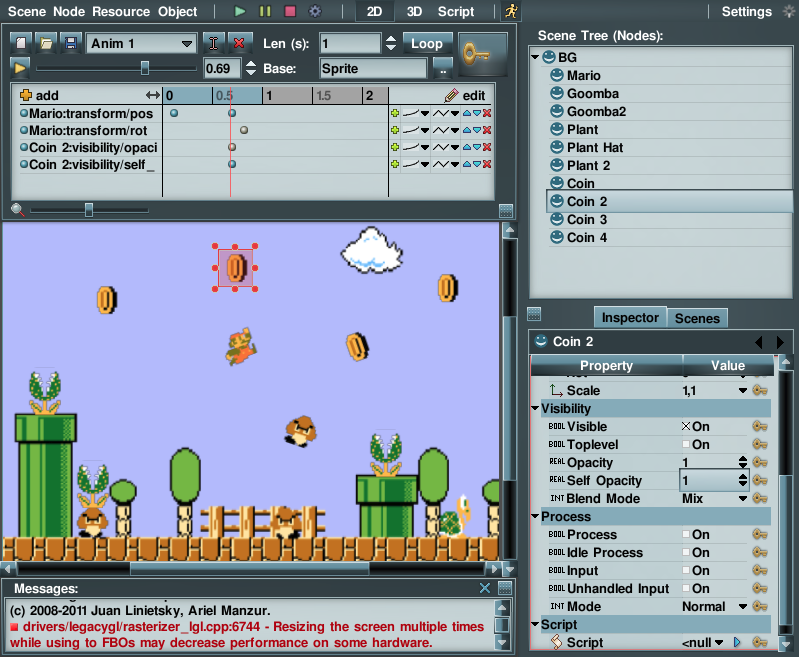Play the animation with the yellow play arrow
799x657 pixels.
tap(20, 68)
